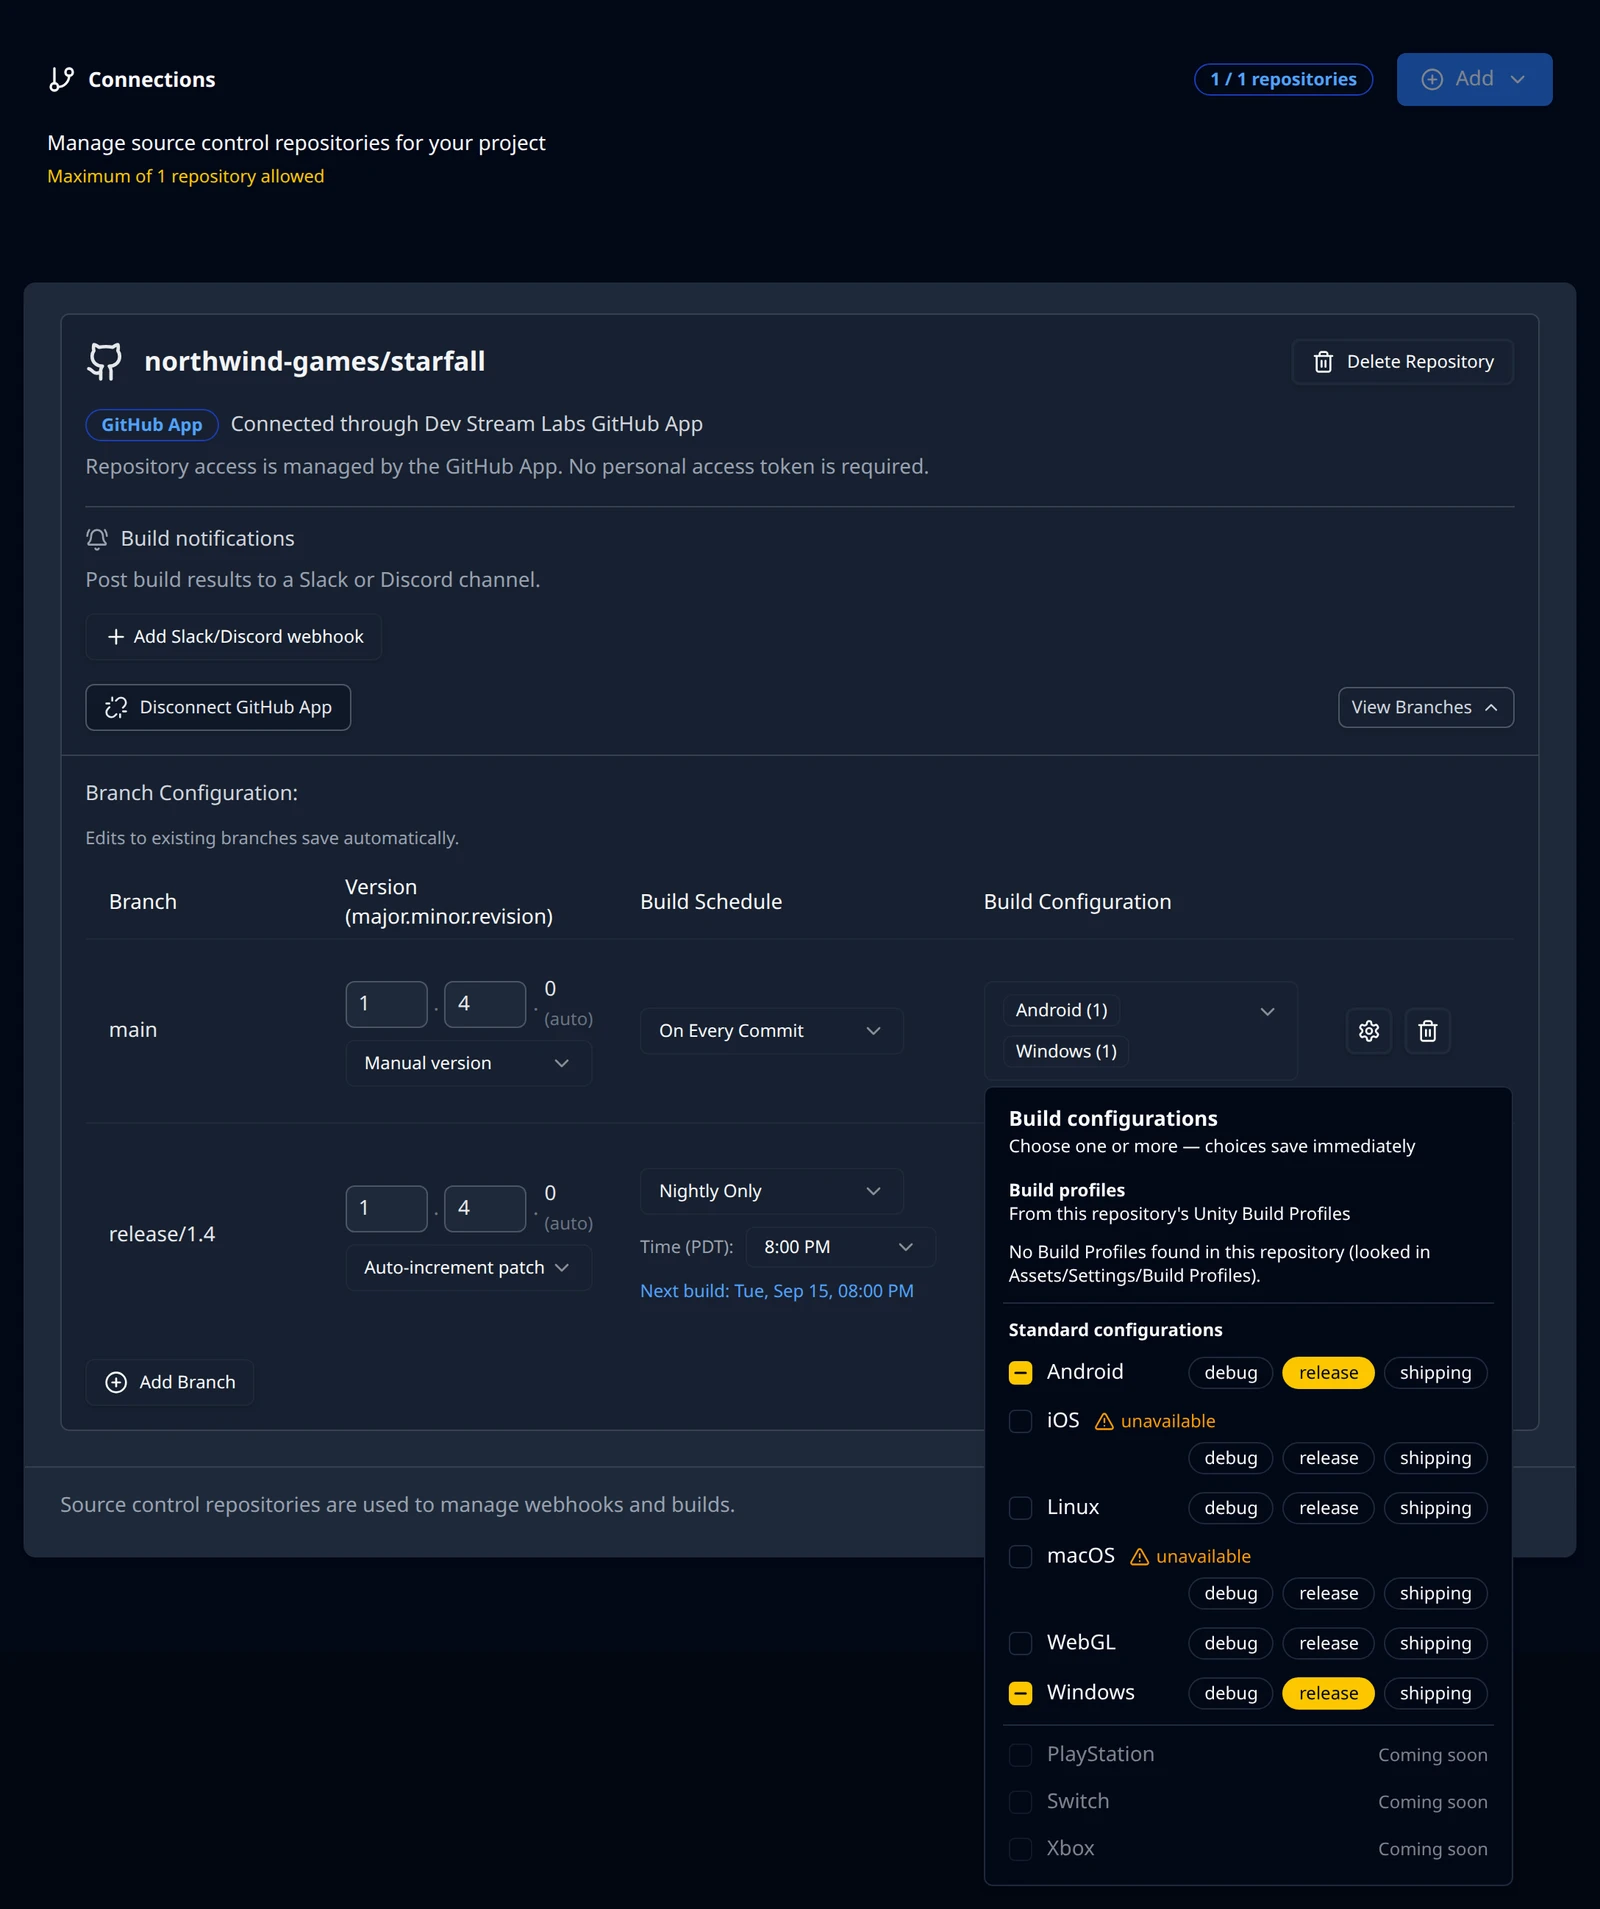Viewport: 1600px width, 1909px height.
Task: Click Add Slack/Discord webhook button
Action: pyautogui.click(x=233, y=636)
